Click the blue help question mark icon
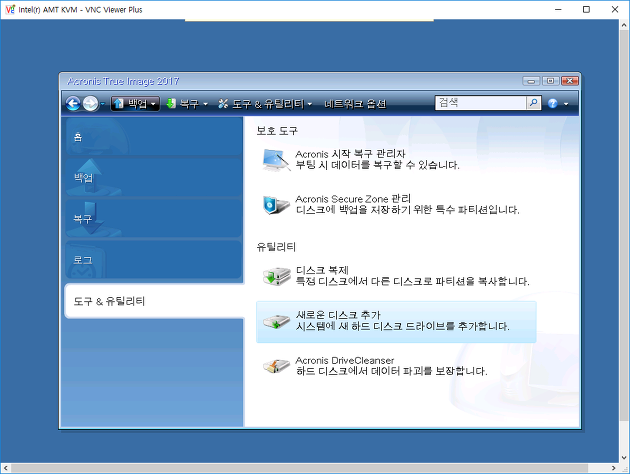The height and width of the screenshot is (474, 630). (x=553, y=104)
